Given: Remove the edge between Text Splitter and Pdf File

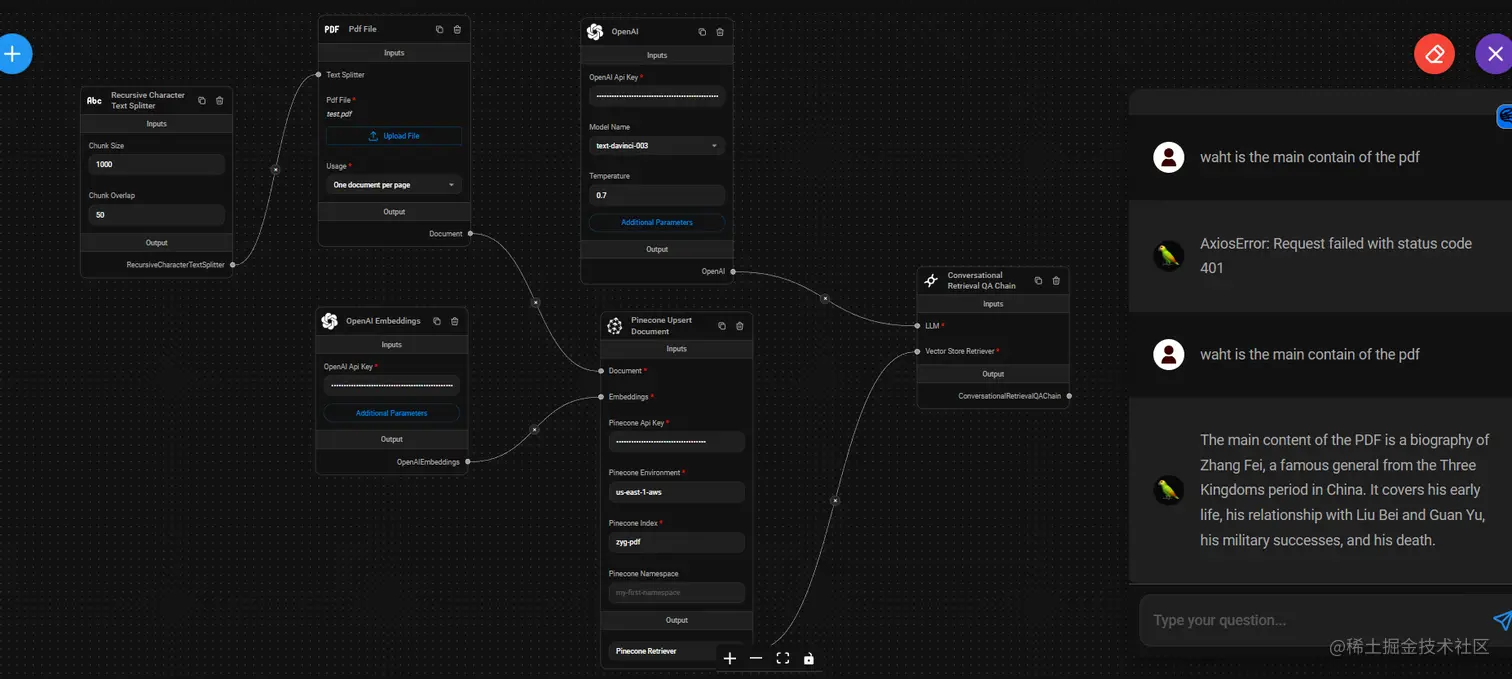Looking at the screenshot, I should pos(276,170).
